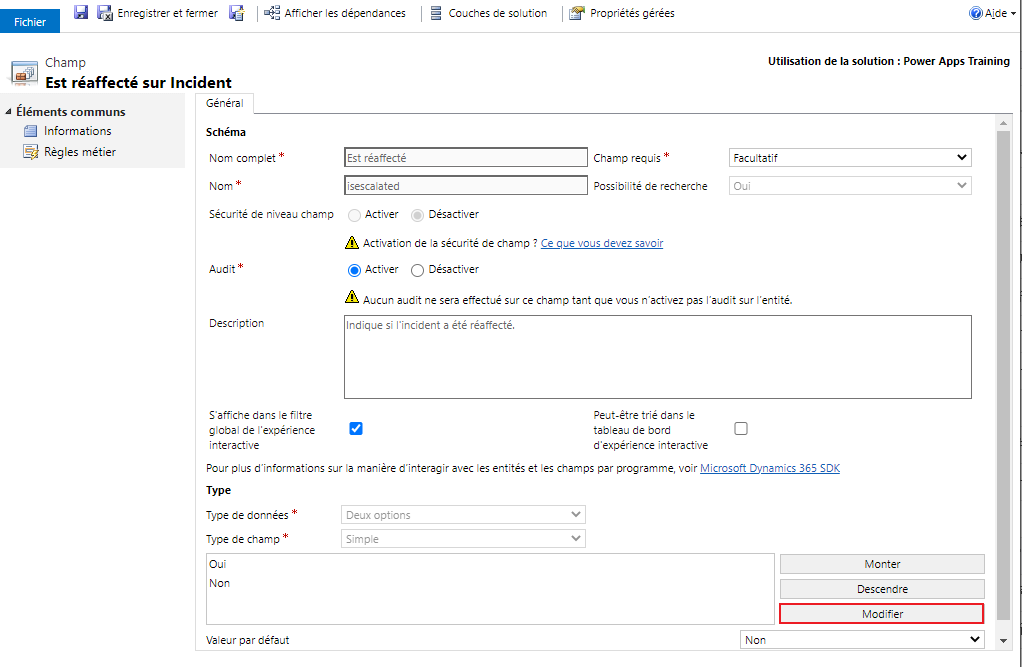Click the form scrollbar down arrow

1004,641
